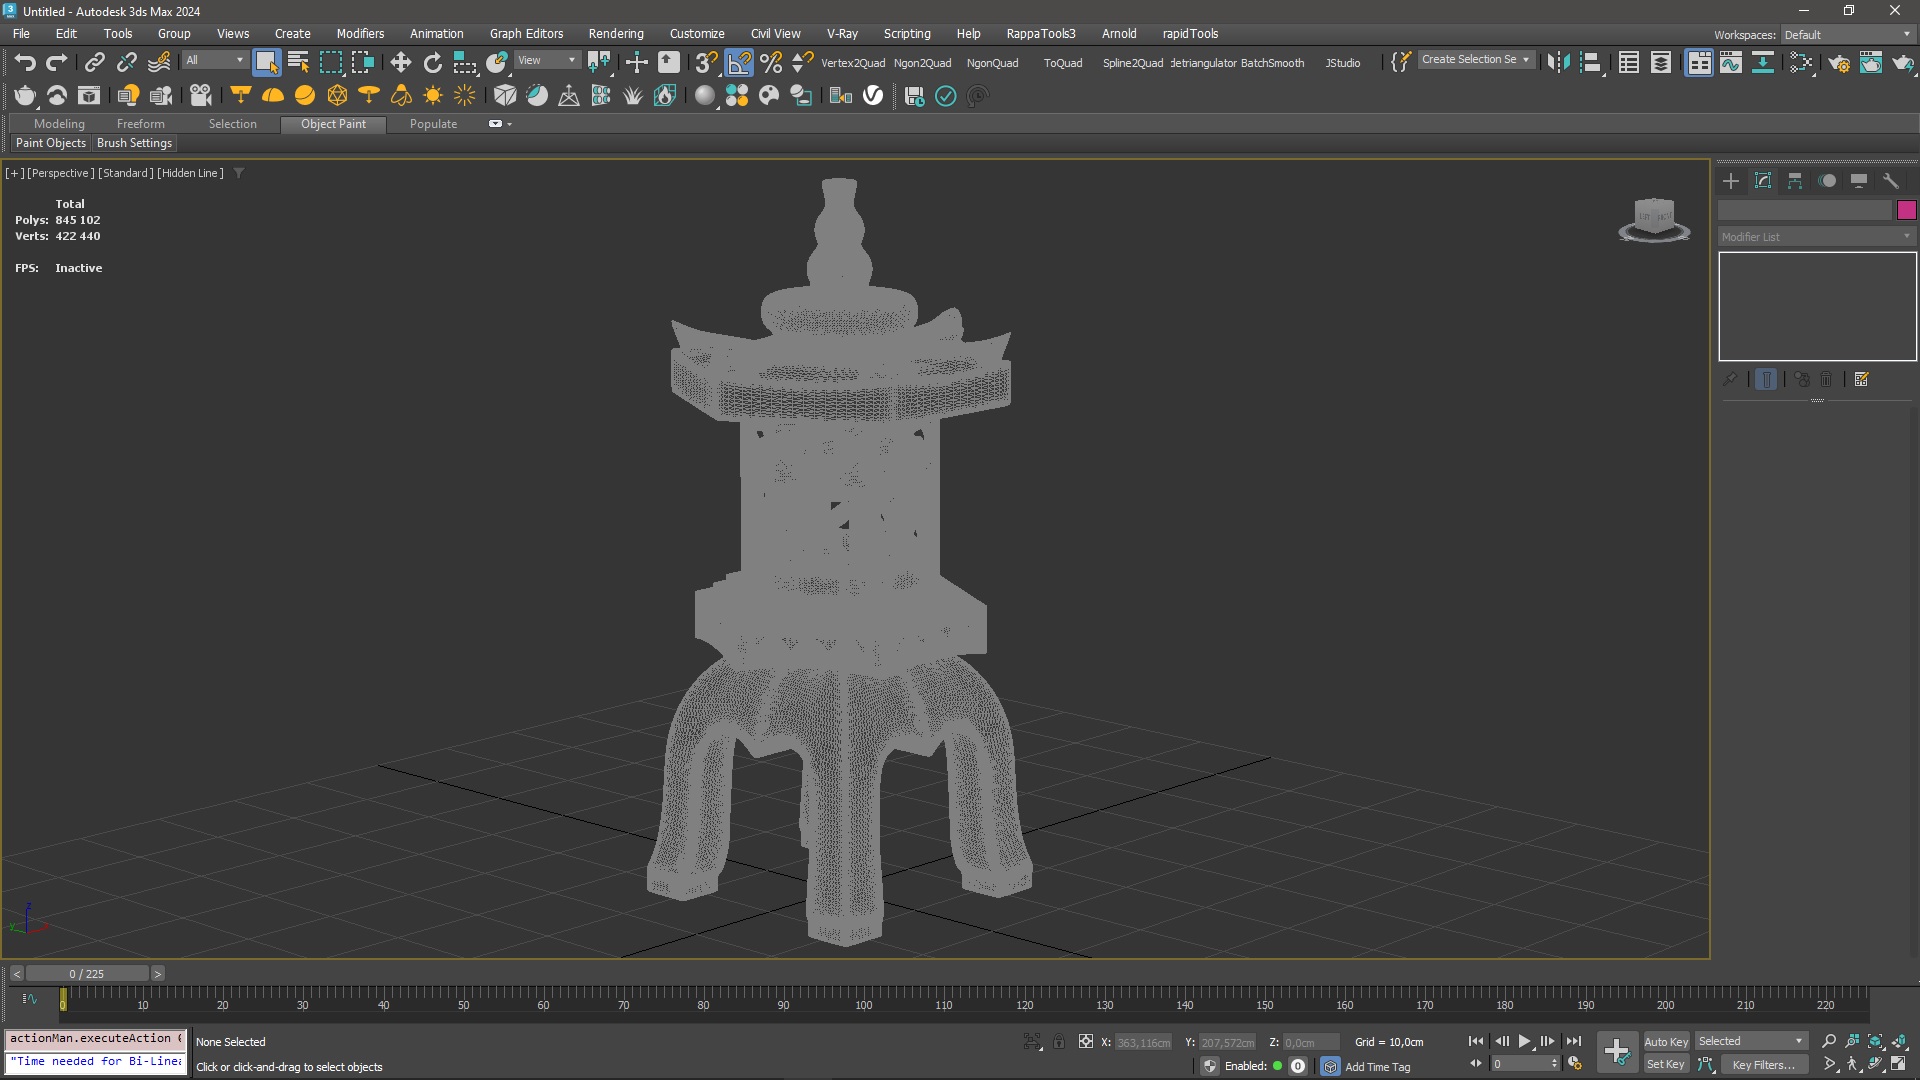Open the Curve Editor icon
Viewport: 1920px width, 1080px height.
pos(1731,62)
